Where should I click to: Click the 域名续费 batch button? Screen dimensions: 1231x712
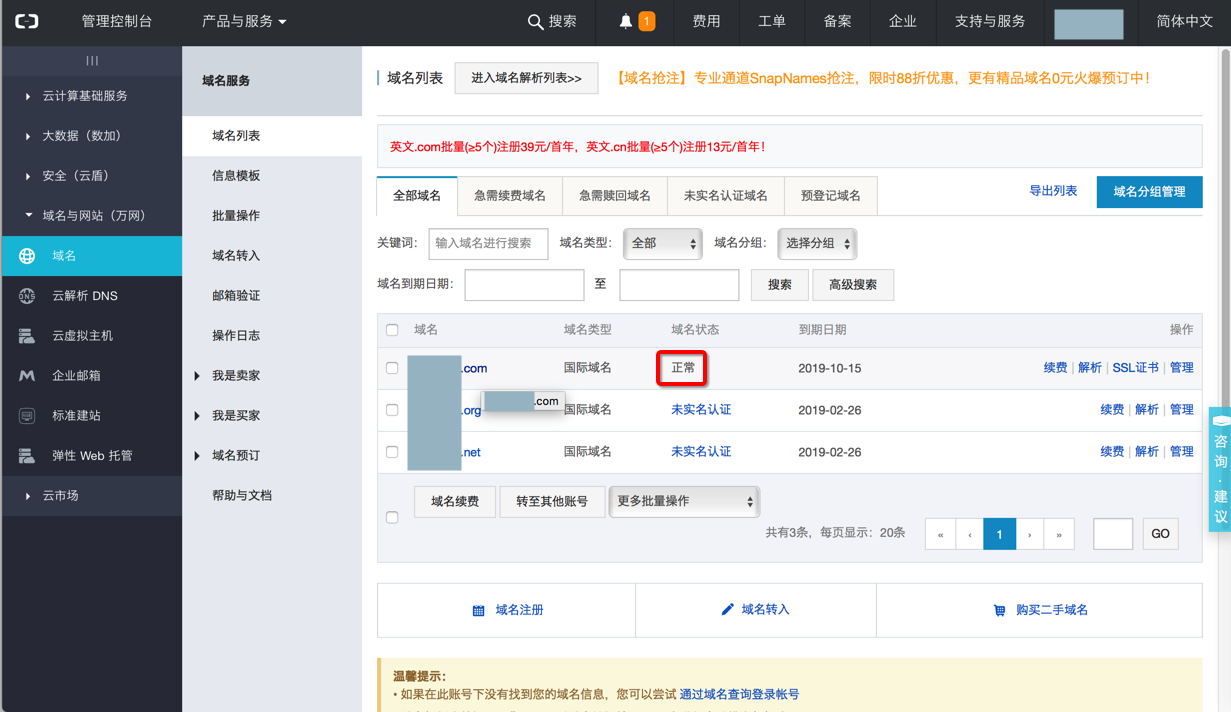coord(455,502)
